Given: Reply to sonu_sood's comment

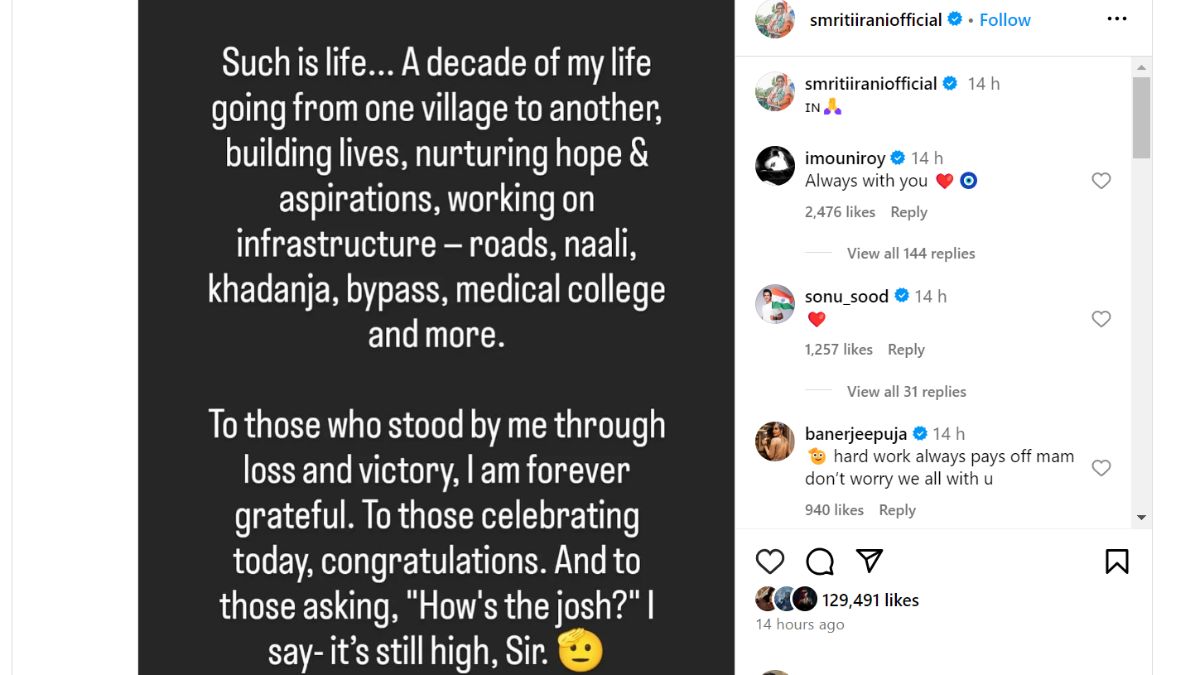Looking at the screenshot, I should pyautogui.click(x=906, y=350).
